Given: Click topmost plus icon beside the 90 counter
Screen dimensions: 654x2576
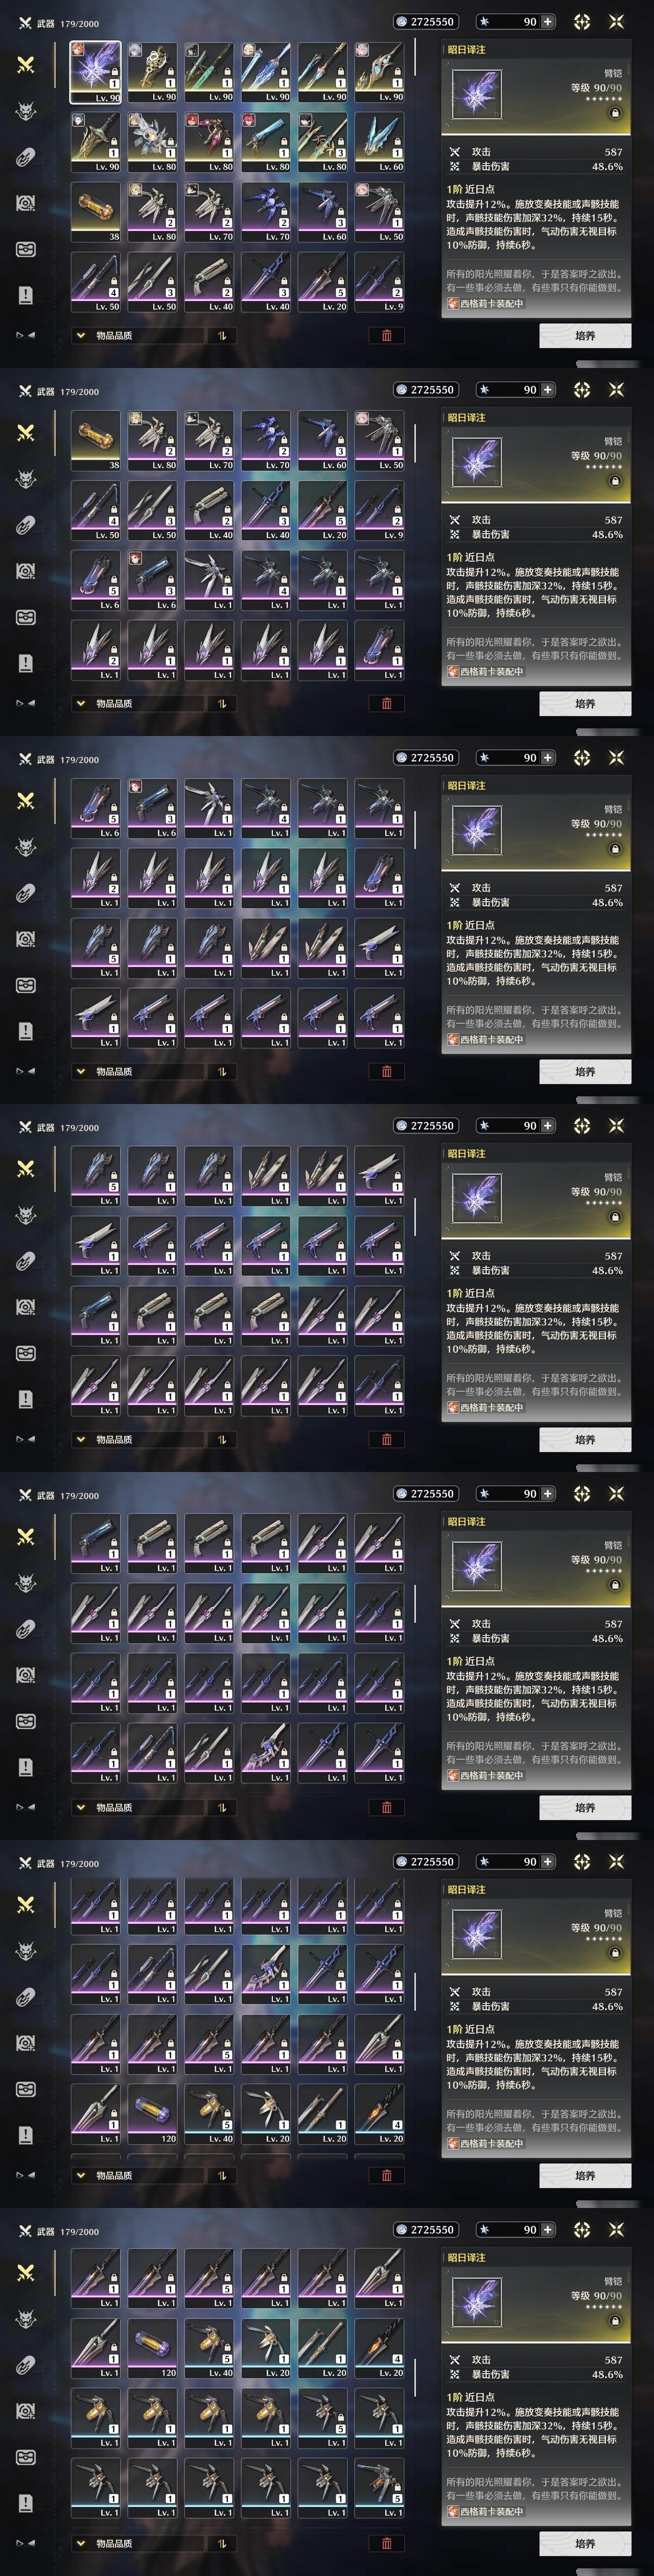Looking at the screenshot, I should click(x=547, y=21).
